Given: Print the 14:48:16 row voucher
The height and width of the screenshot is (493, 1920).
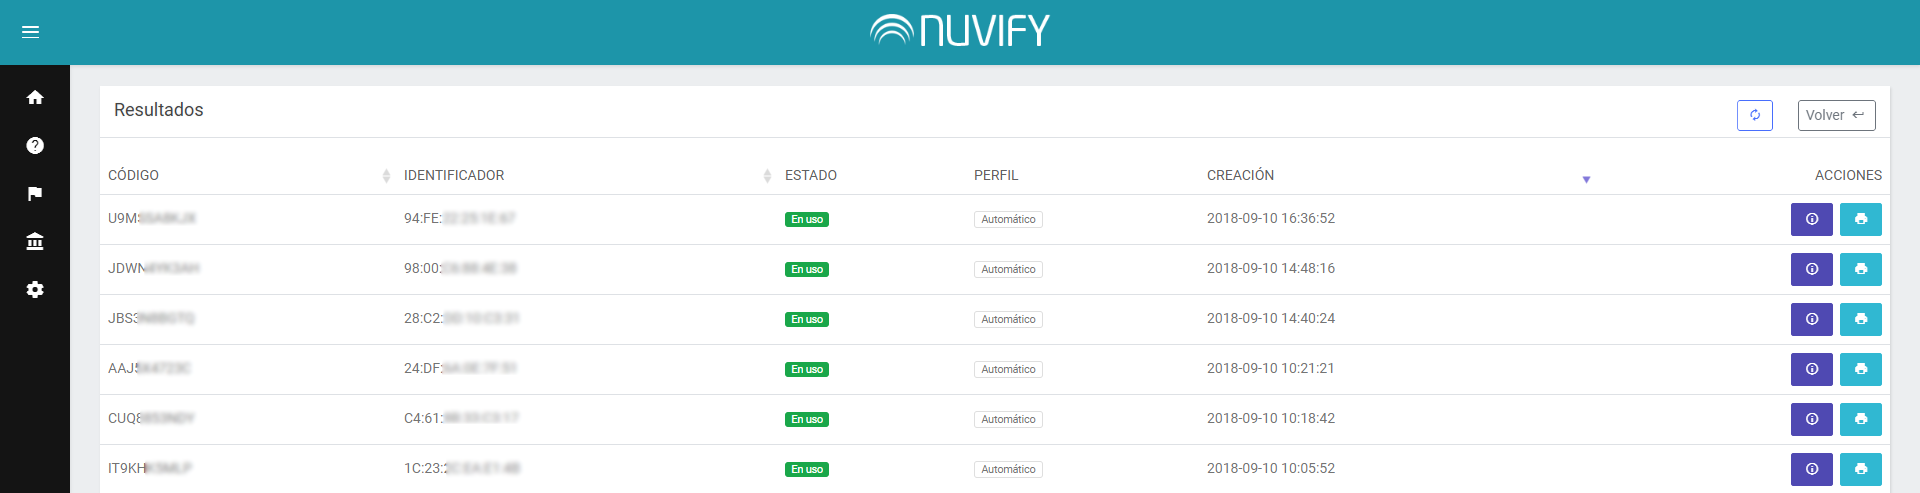Looking at the screenshot, I should (x=1861, y=269).
